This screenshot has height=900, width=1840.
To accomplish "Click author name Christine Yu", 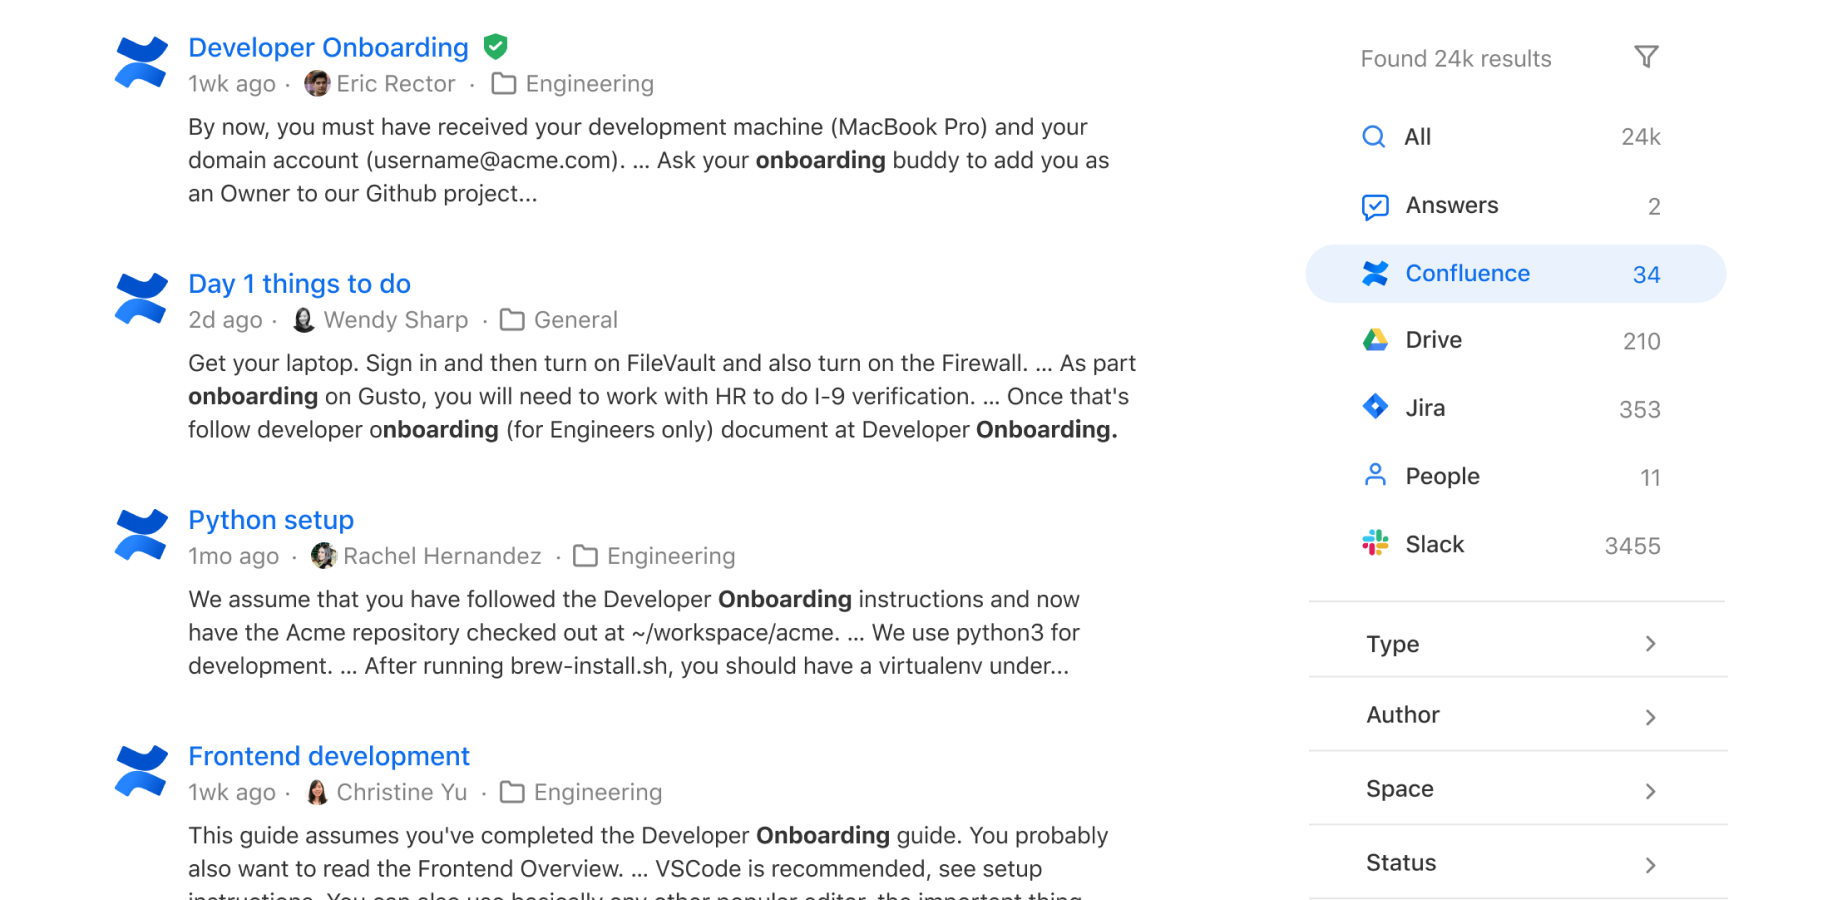I will (402, 792).
